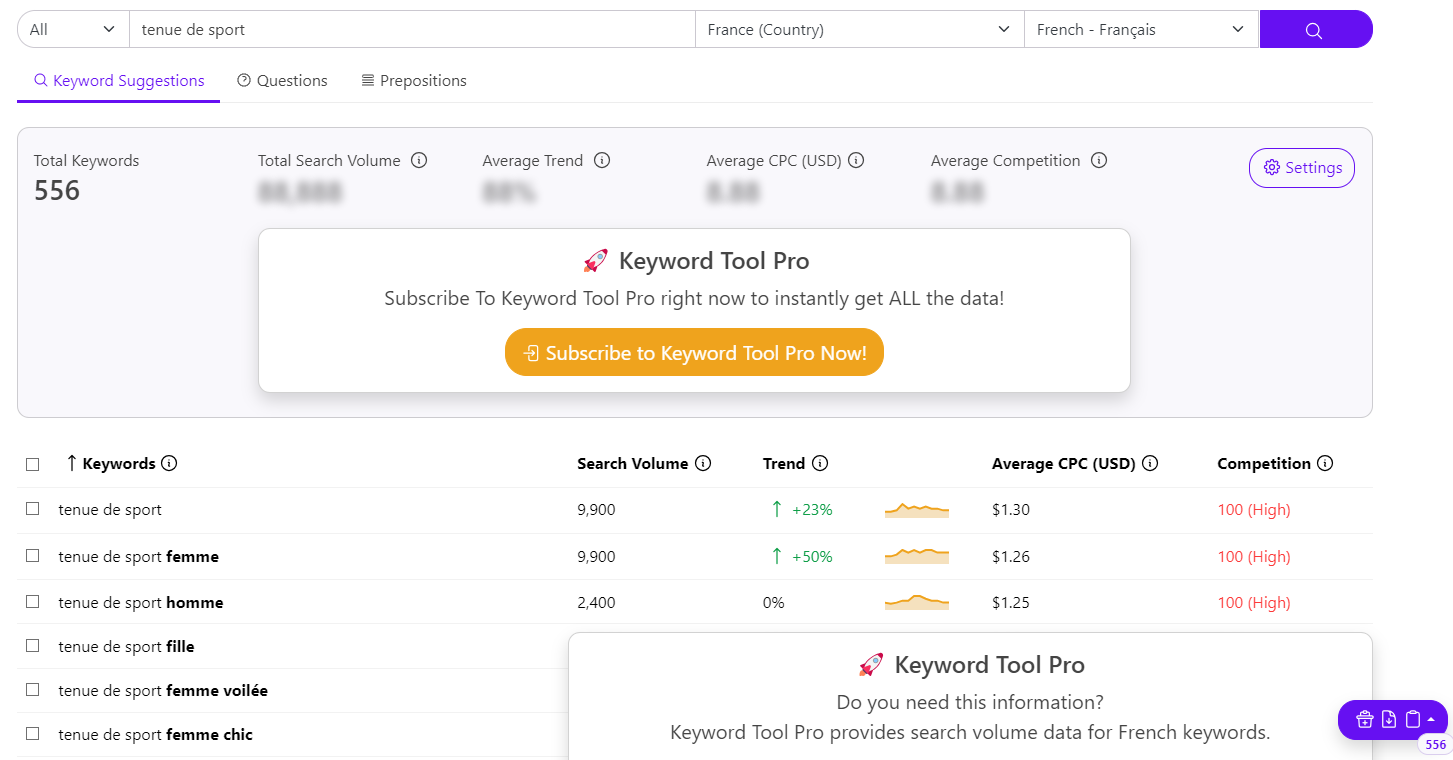Expand floating toolbar with the caret arrow
The height and width of the screenshot is (760, 1453).
[1431, 719]
